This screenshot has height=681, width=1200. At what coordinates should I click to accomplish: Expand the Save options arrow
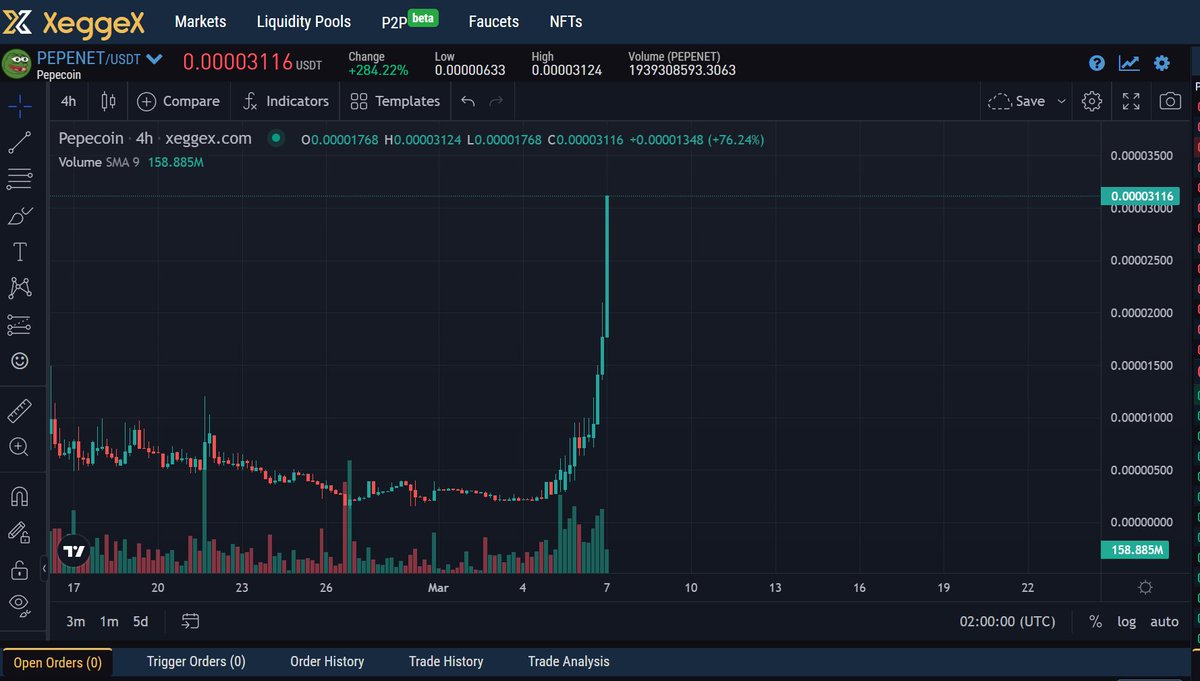[1061, 101]
